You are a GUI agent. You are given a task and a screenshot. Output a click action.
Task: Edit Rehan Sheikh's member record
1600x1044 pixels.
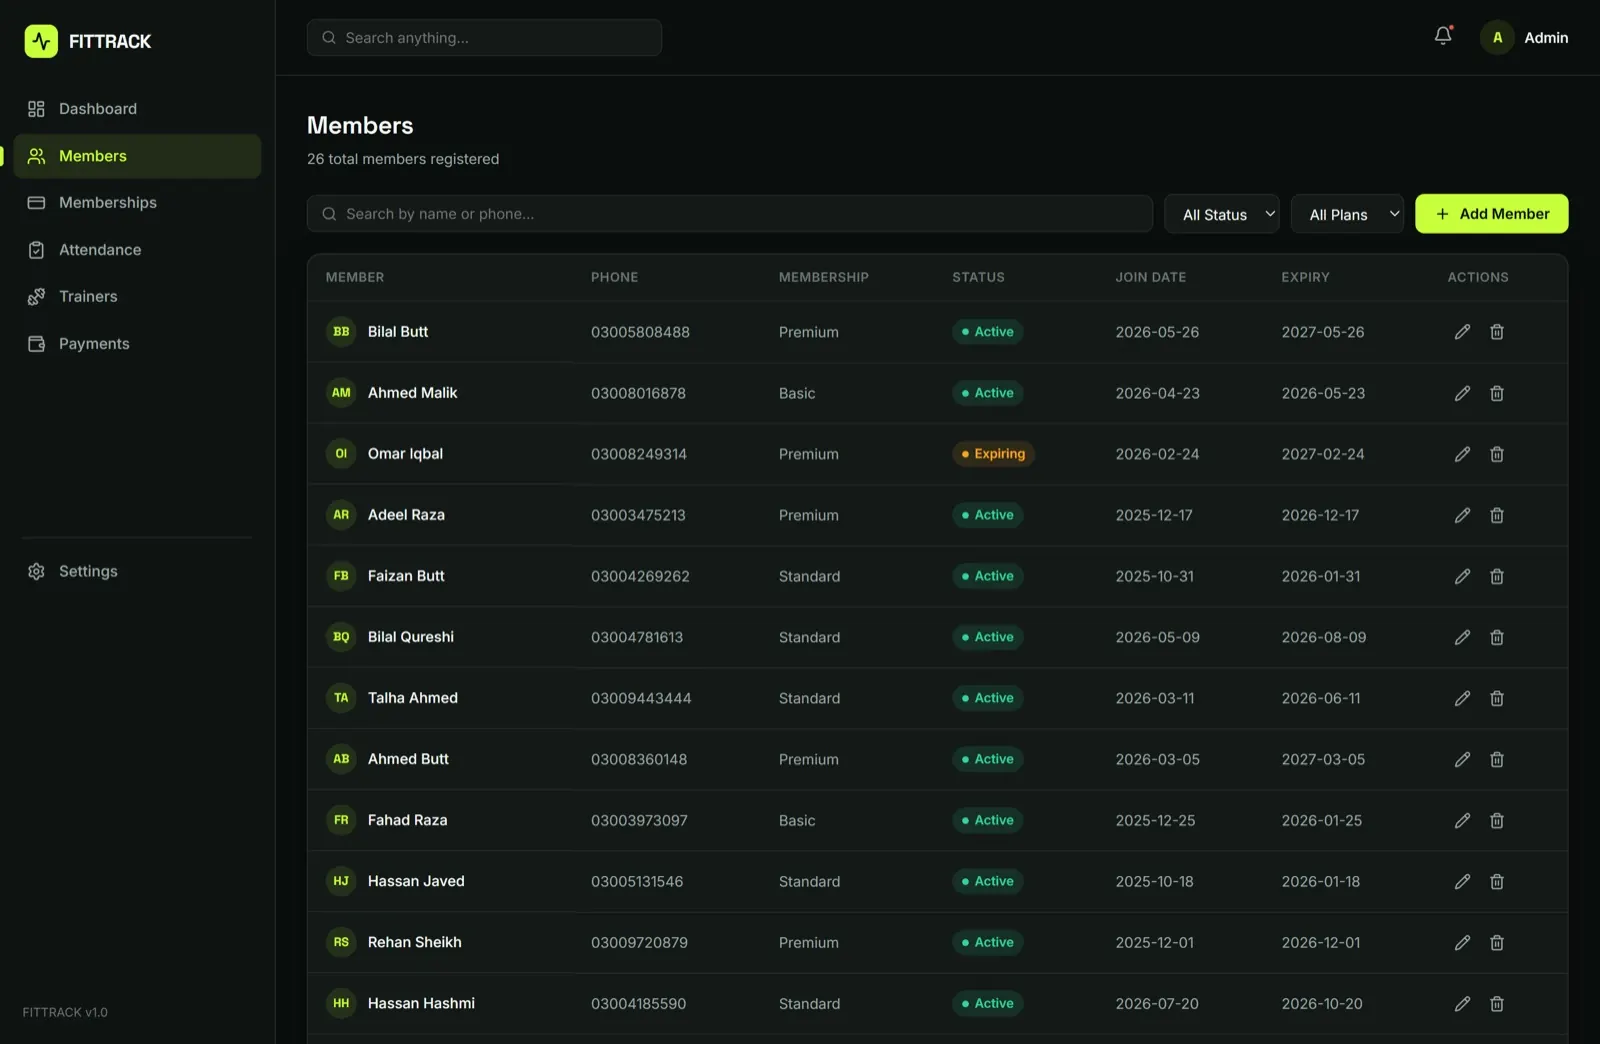click(x=1462, y=942)
